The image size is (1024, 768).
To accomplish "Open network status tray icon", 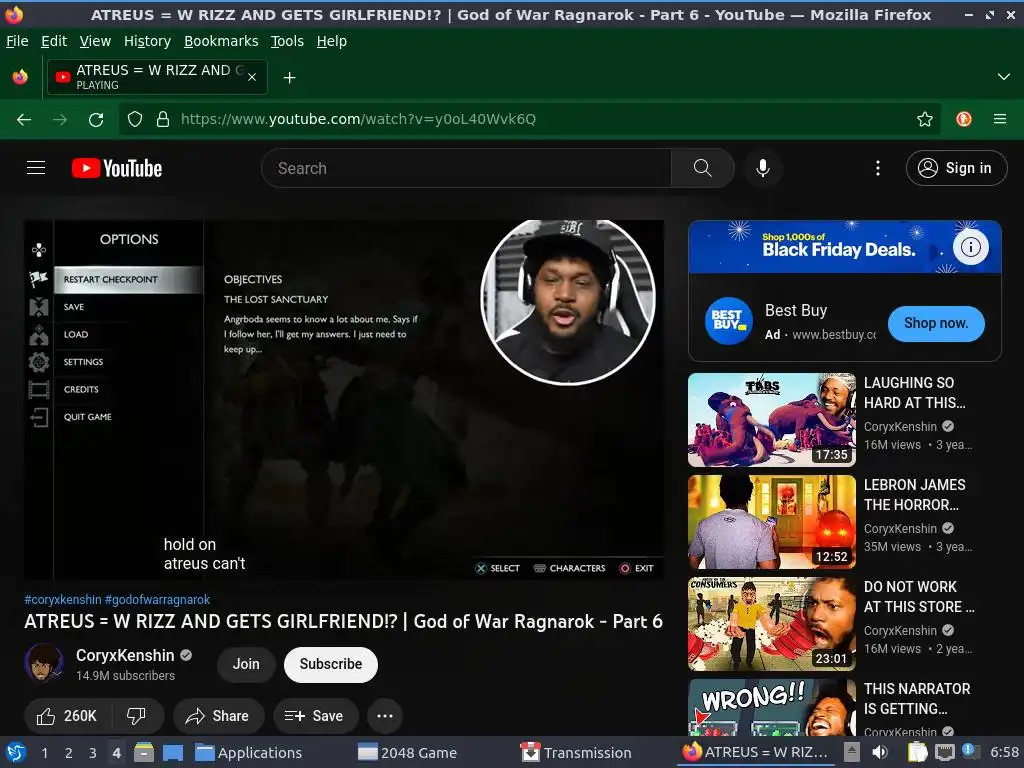I will pos(944,752).
